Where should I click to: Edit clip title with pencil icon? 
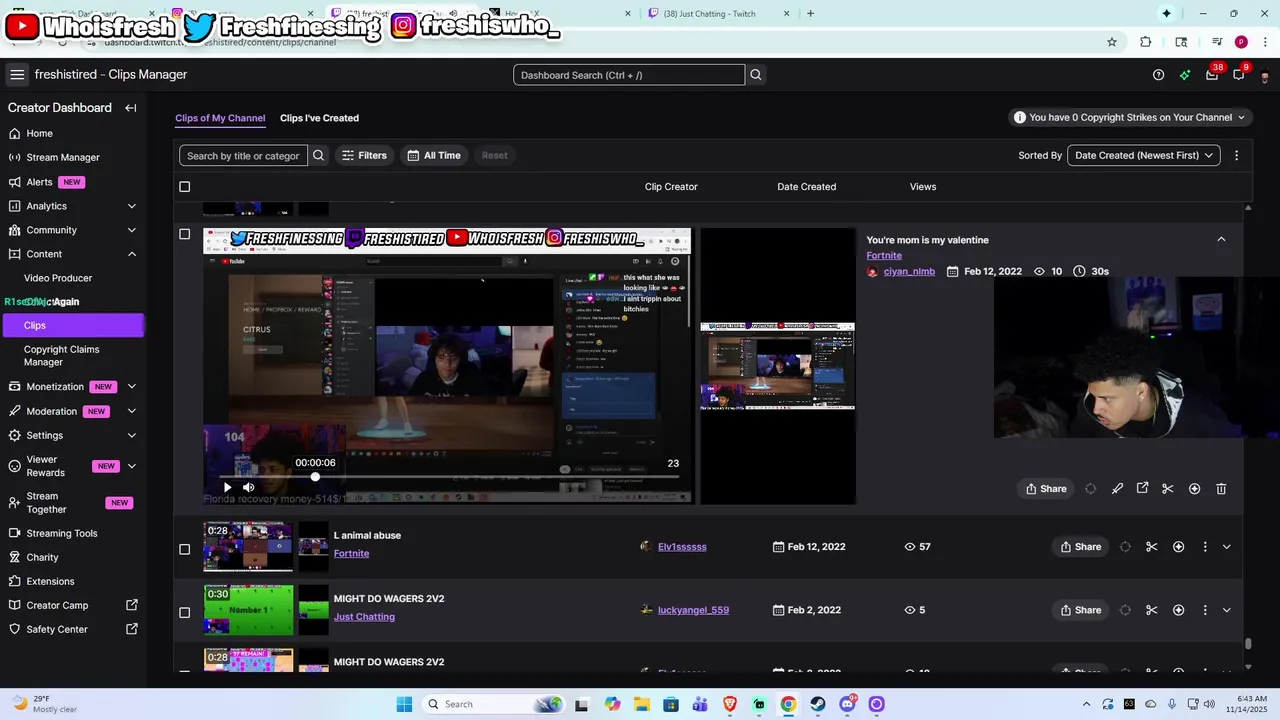tap(1117, 489)
